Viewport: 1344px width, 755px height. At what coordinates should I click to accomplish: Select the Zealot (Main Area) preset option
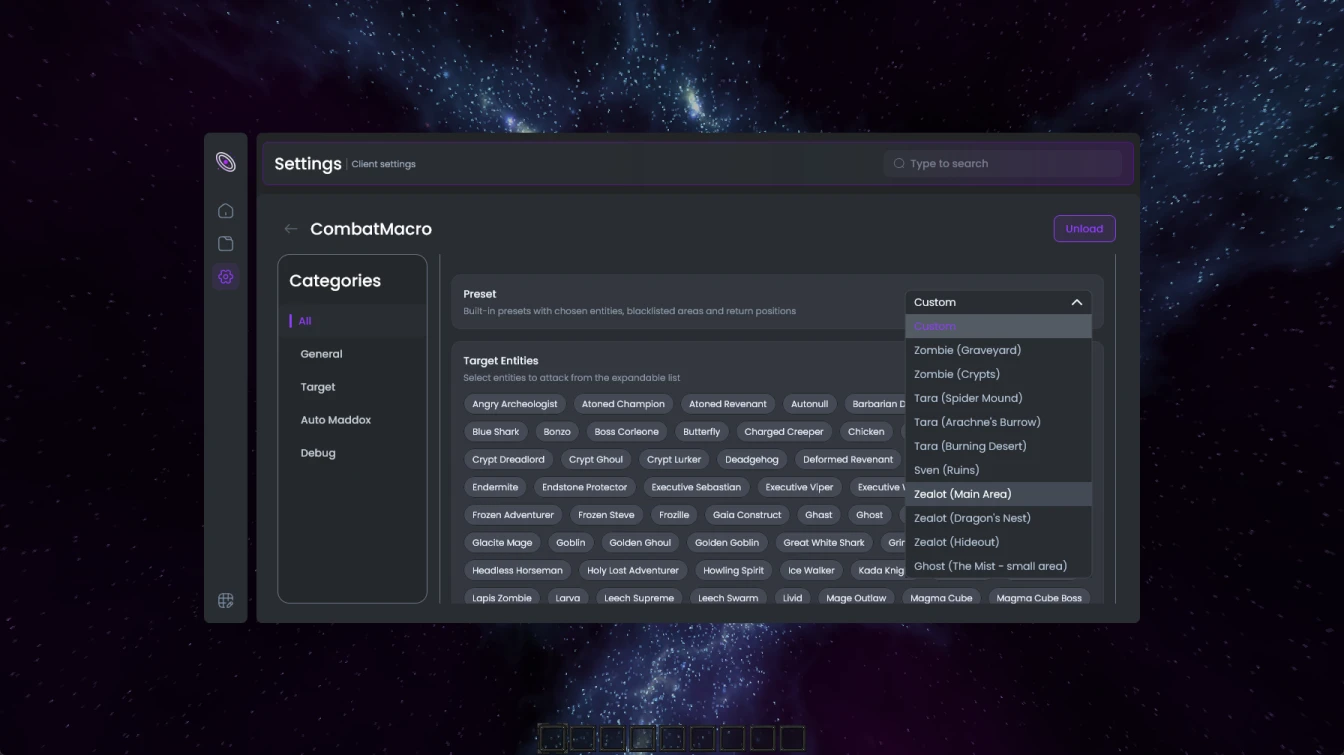(962, 493)
